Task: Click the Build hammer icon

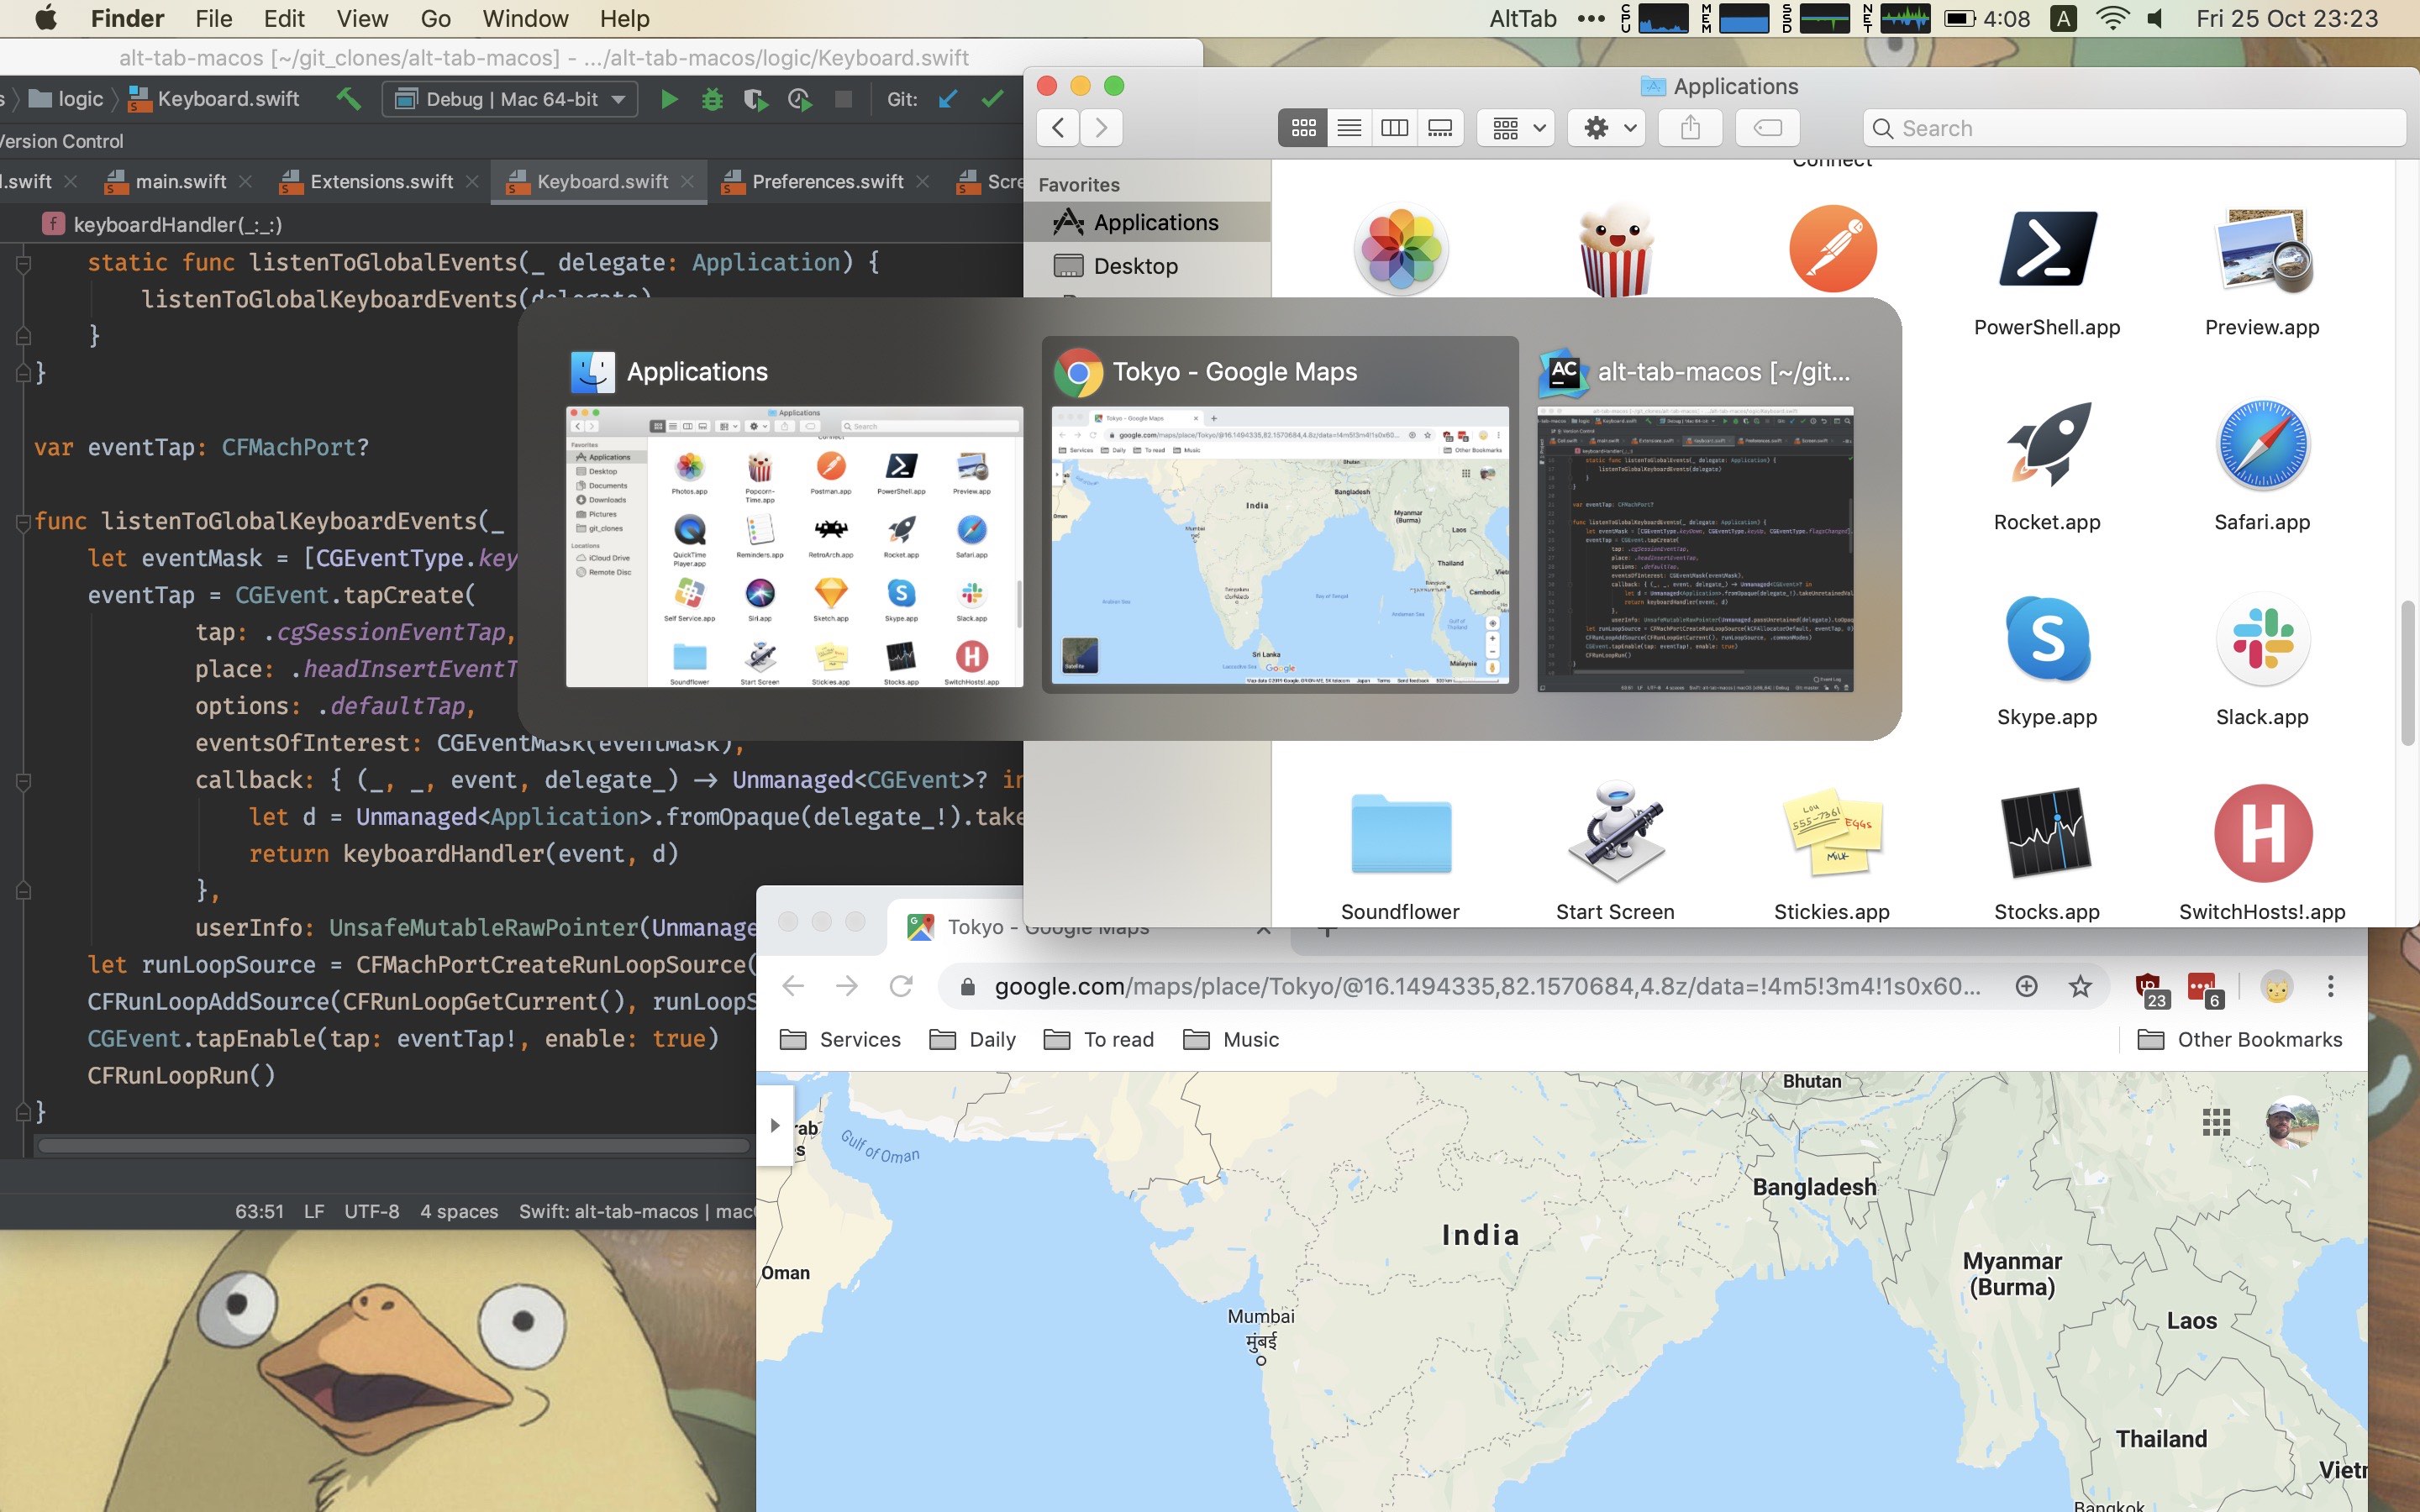Action: pos(348,99)
